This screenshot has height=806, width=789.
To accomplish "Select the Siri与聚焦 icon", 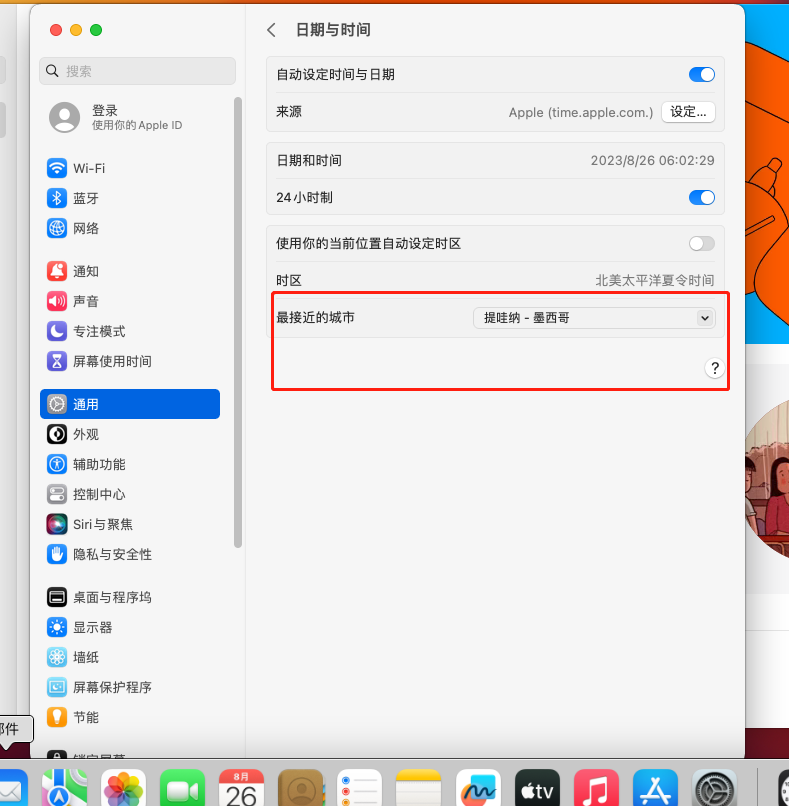I will tap(57, 524).
